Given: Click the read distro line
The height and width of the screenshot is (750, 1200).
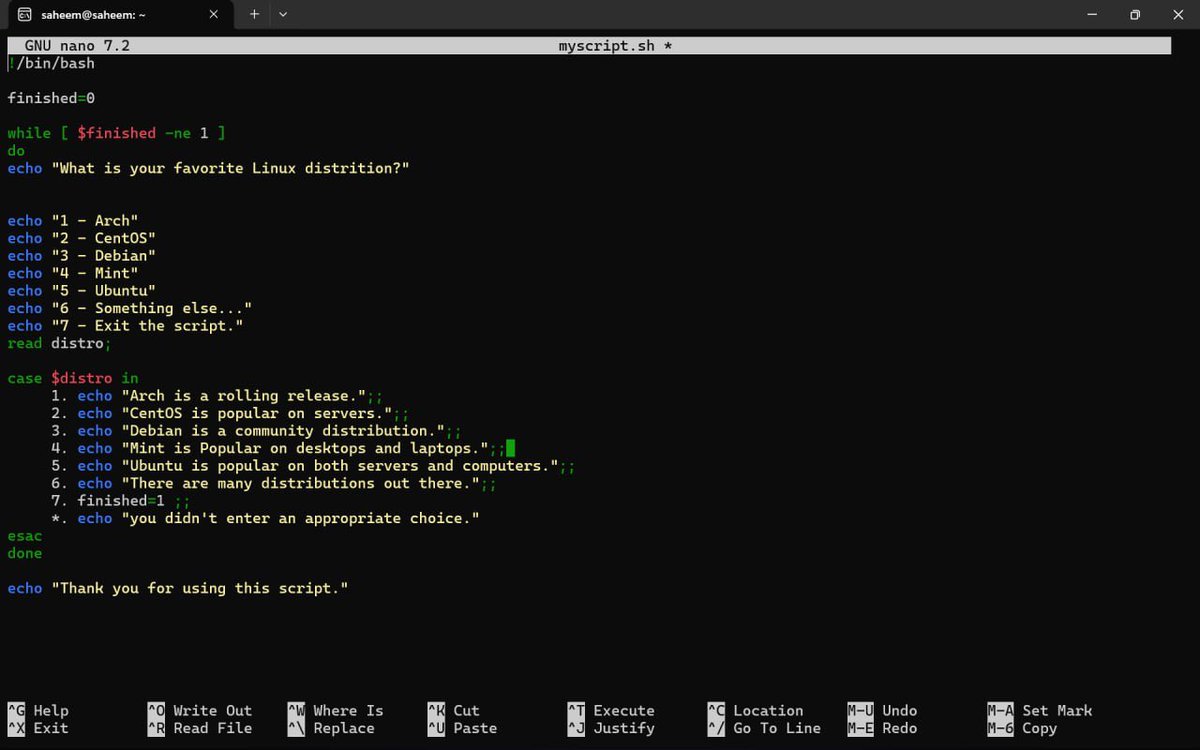Looking at the screenshot, I should pos(59,343).
